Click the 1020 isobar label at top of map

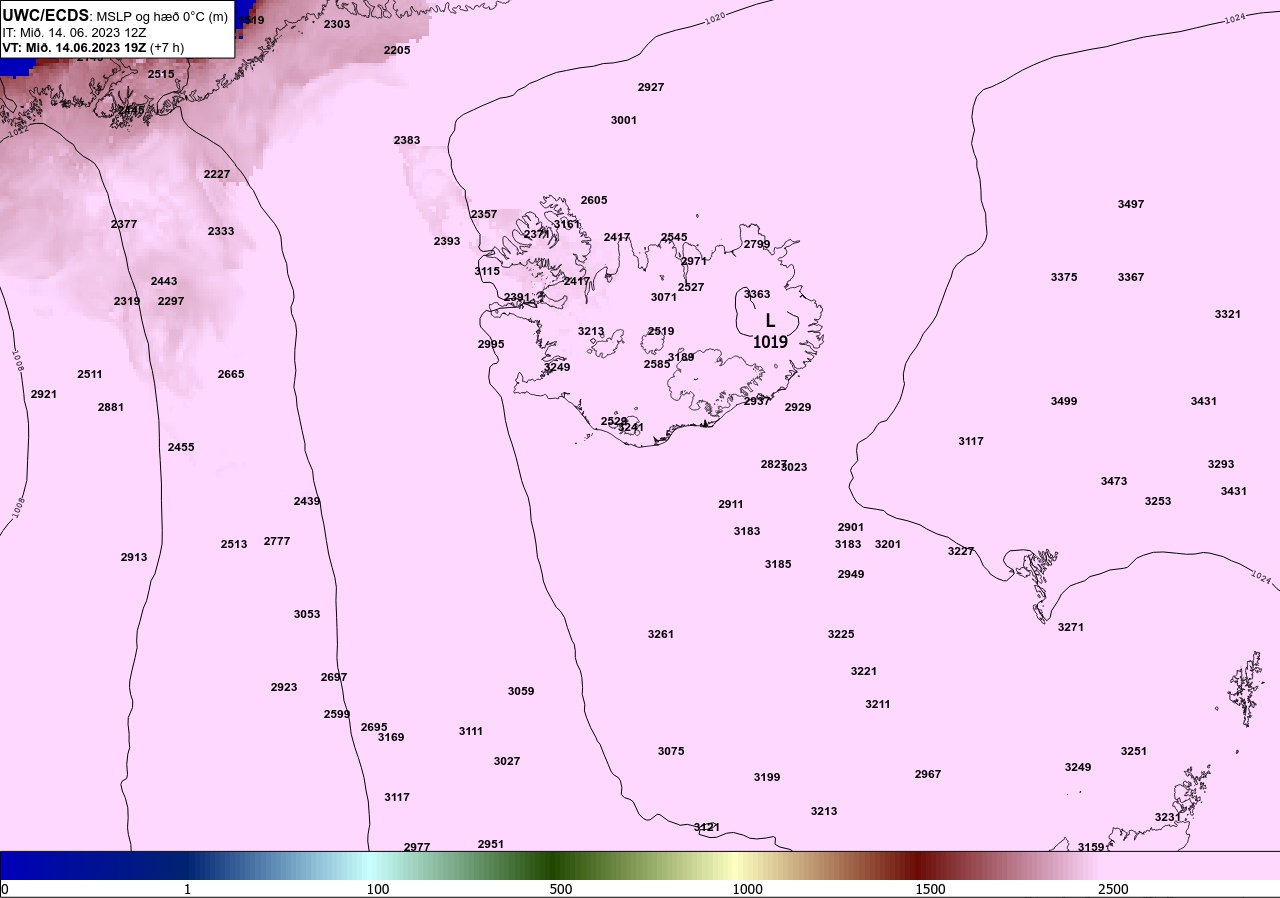coord(714,18)
